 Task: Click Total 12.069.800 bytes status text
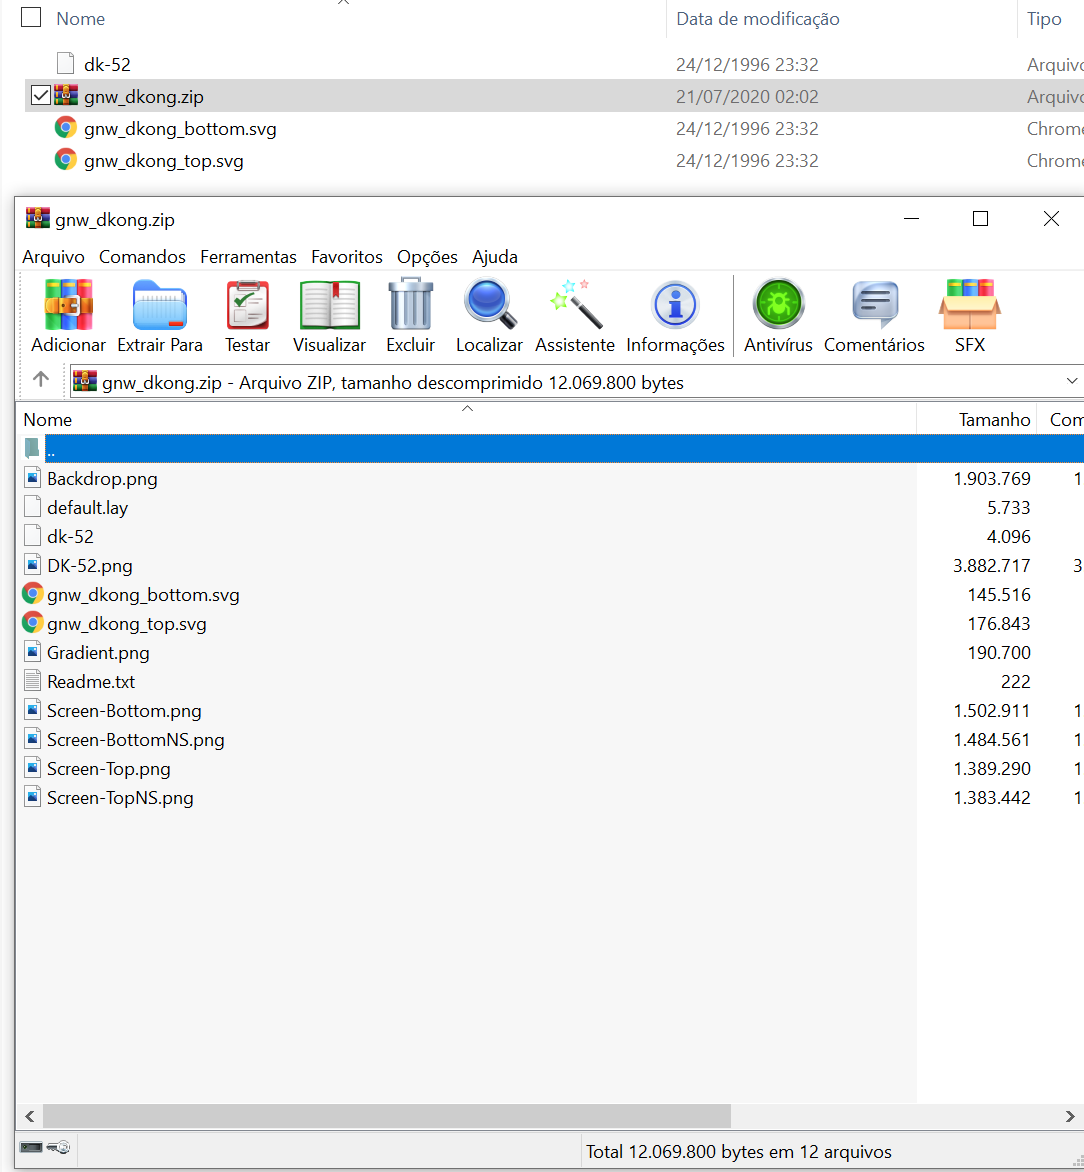[739, 1151]
